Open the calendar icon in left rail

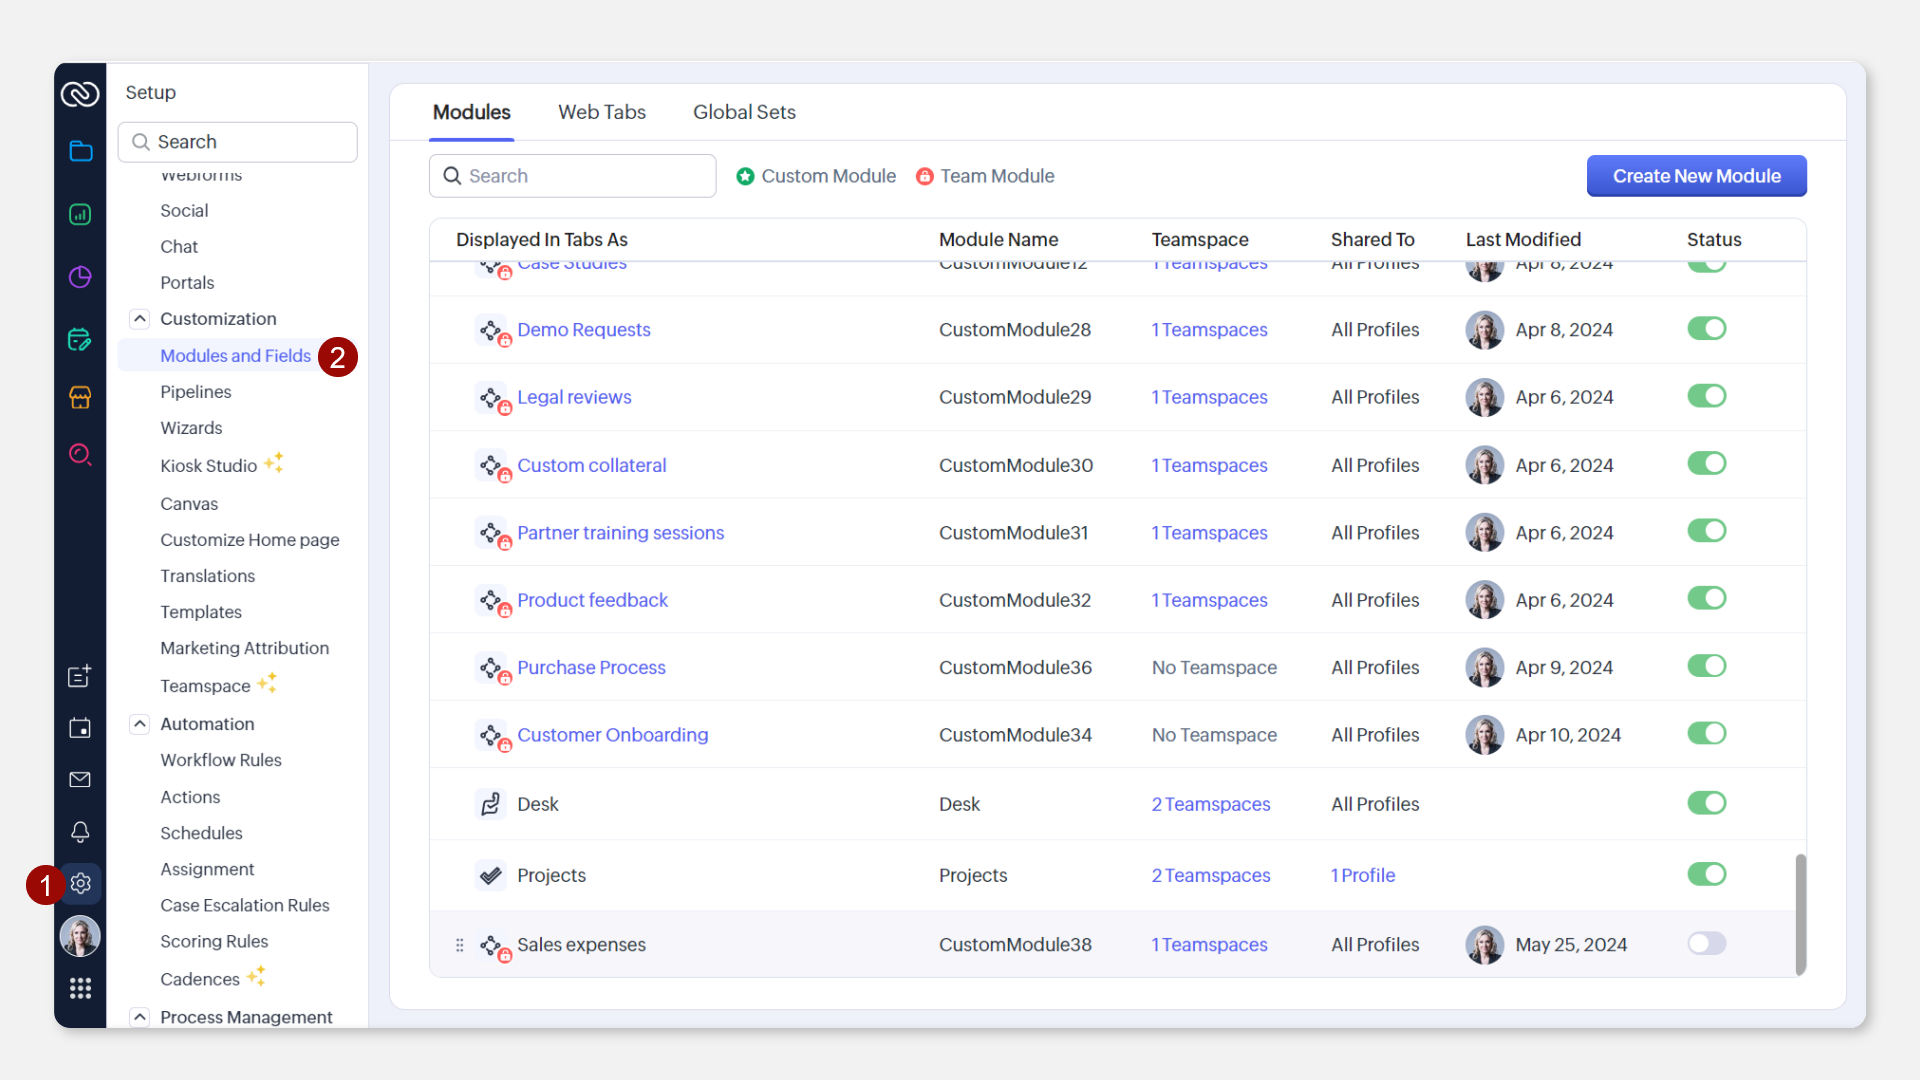80,728
